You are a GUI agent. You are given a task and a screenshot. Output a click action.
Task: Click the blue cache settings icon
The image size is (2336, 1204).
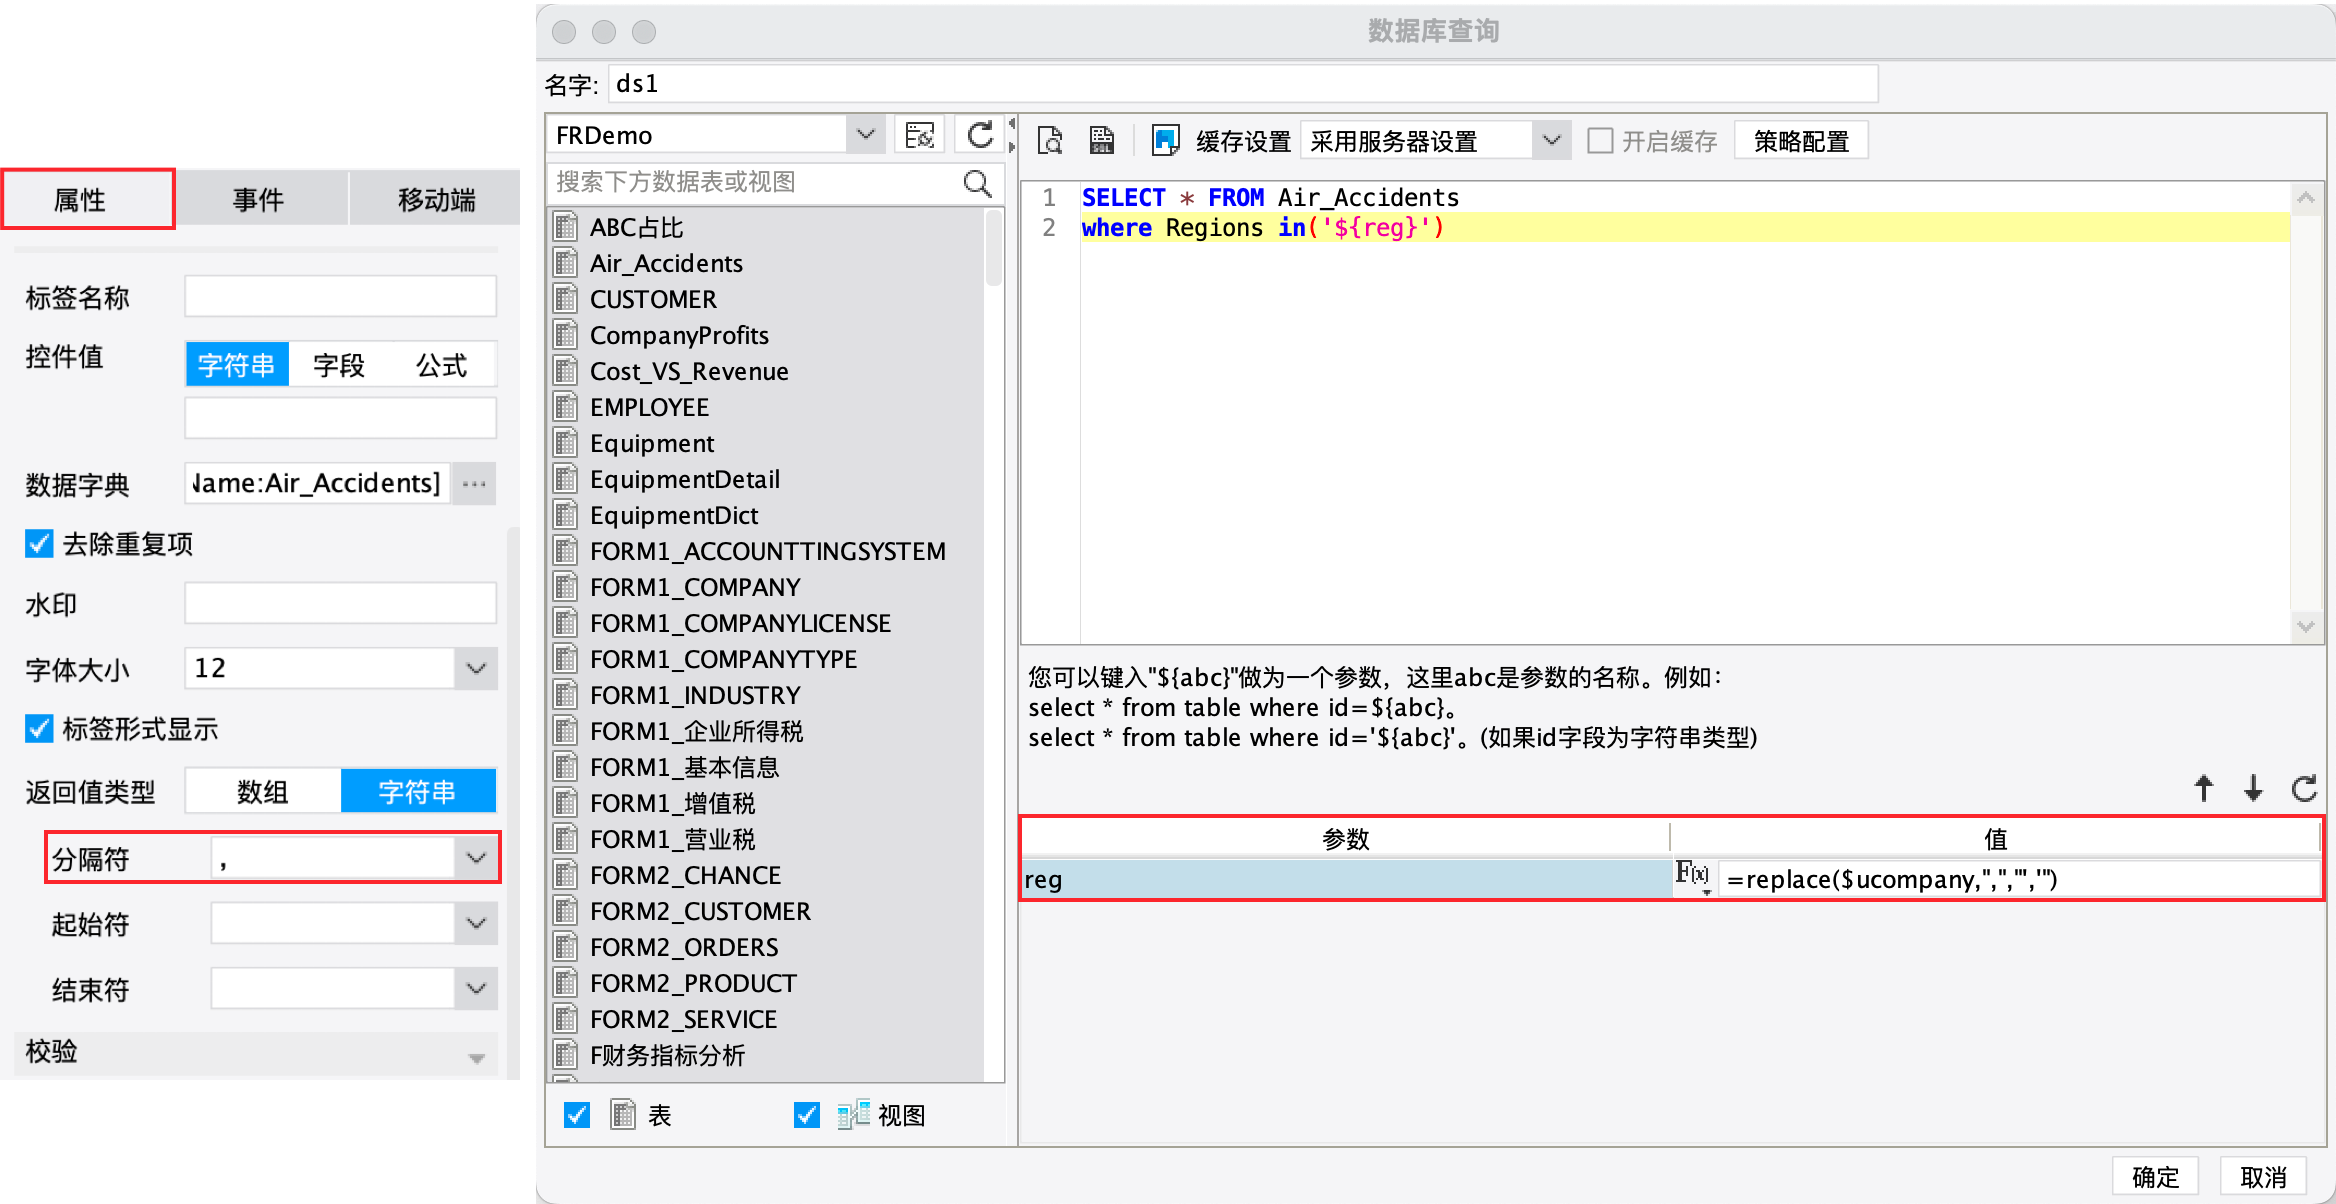(1165, 140)
